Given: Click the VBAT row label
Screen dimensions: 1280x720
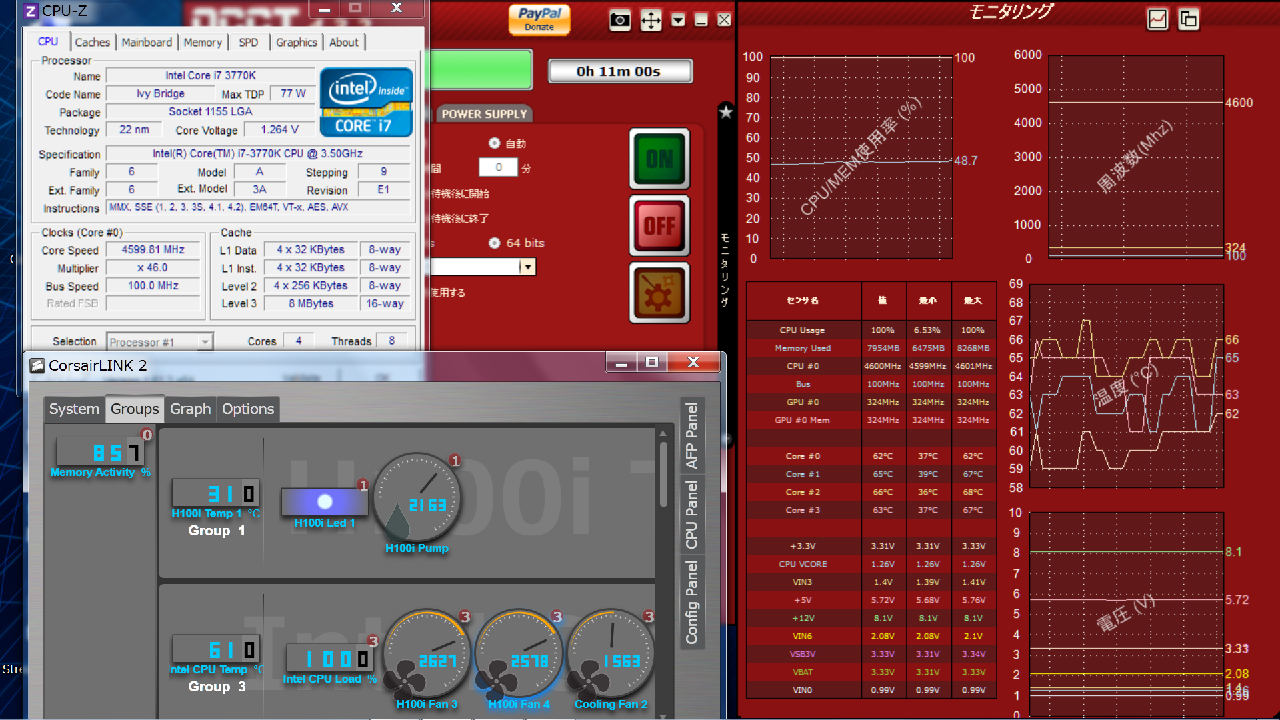Looking at the screenshot, I should tap(803, 672).
